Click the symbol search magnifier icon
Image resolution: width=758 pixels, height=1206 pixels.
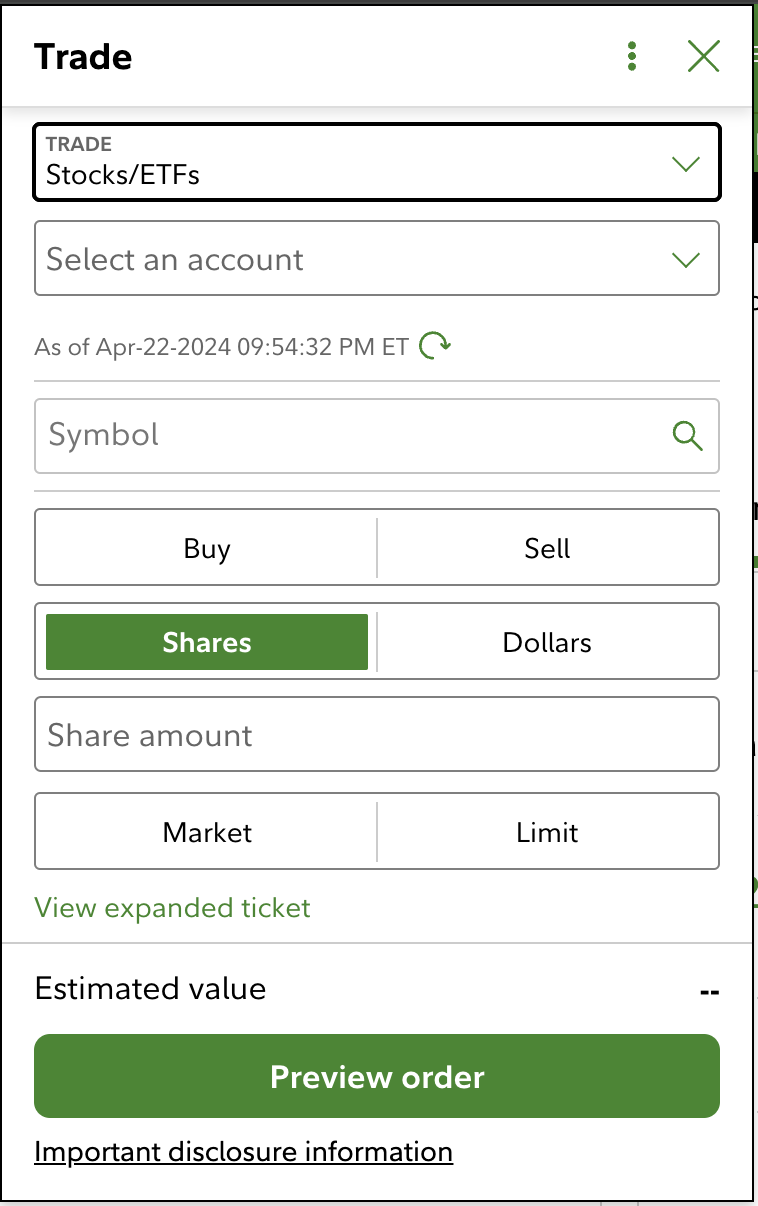point(687,435)
